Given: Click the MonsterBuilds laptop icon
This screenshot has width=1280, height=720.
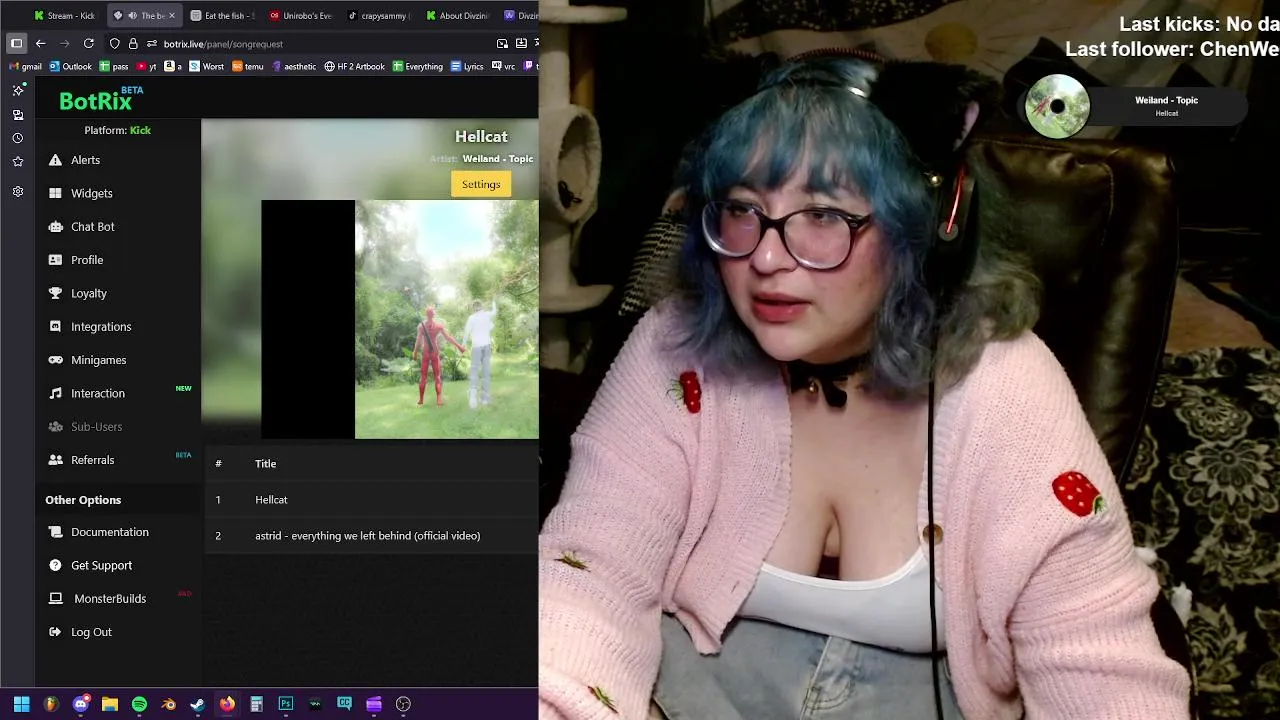Looking at the screenshot, I should [55, 599].
